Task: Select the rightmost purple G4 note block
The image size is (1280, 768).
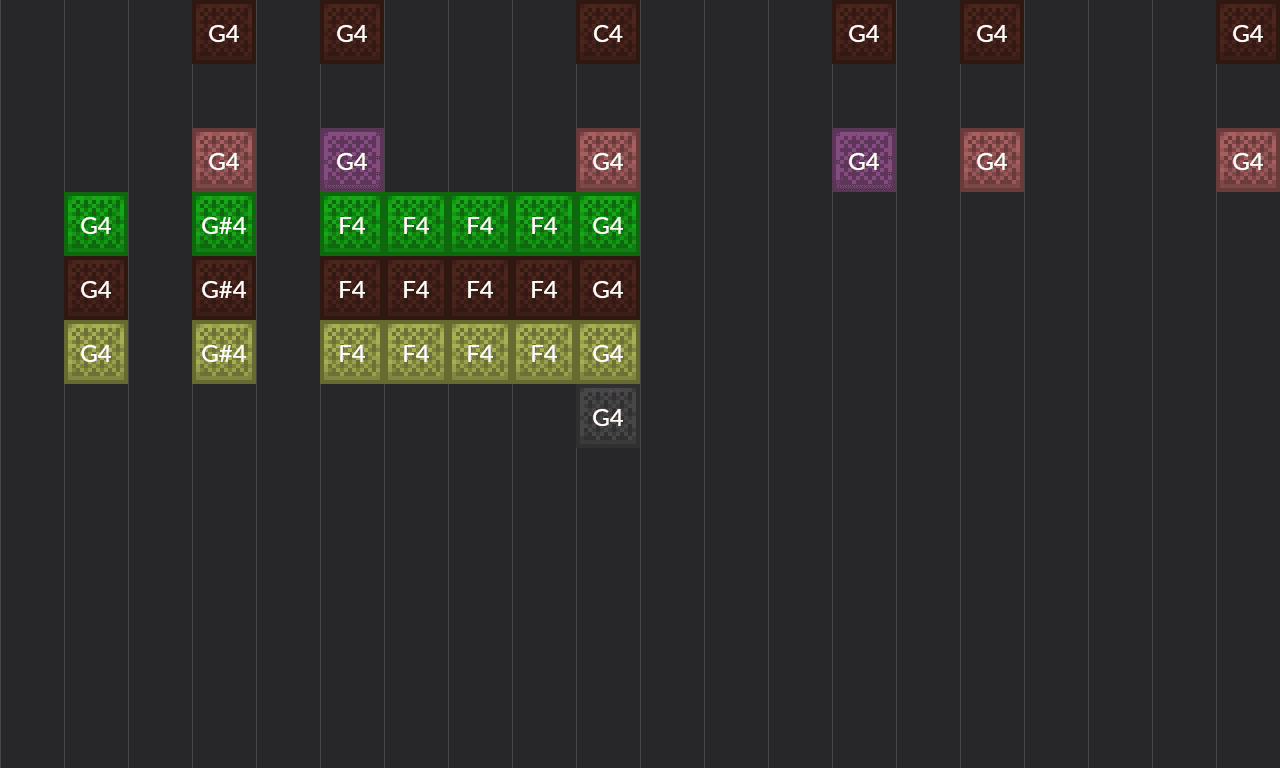Action: pyautogui.click(x=864, y=160)
